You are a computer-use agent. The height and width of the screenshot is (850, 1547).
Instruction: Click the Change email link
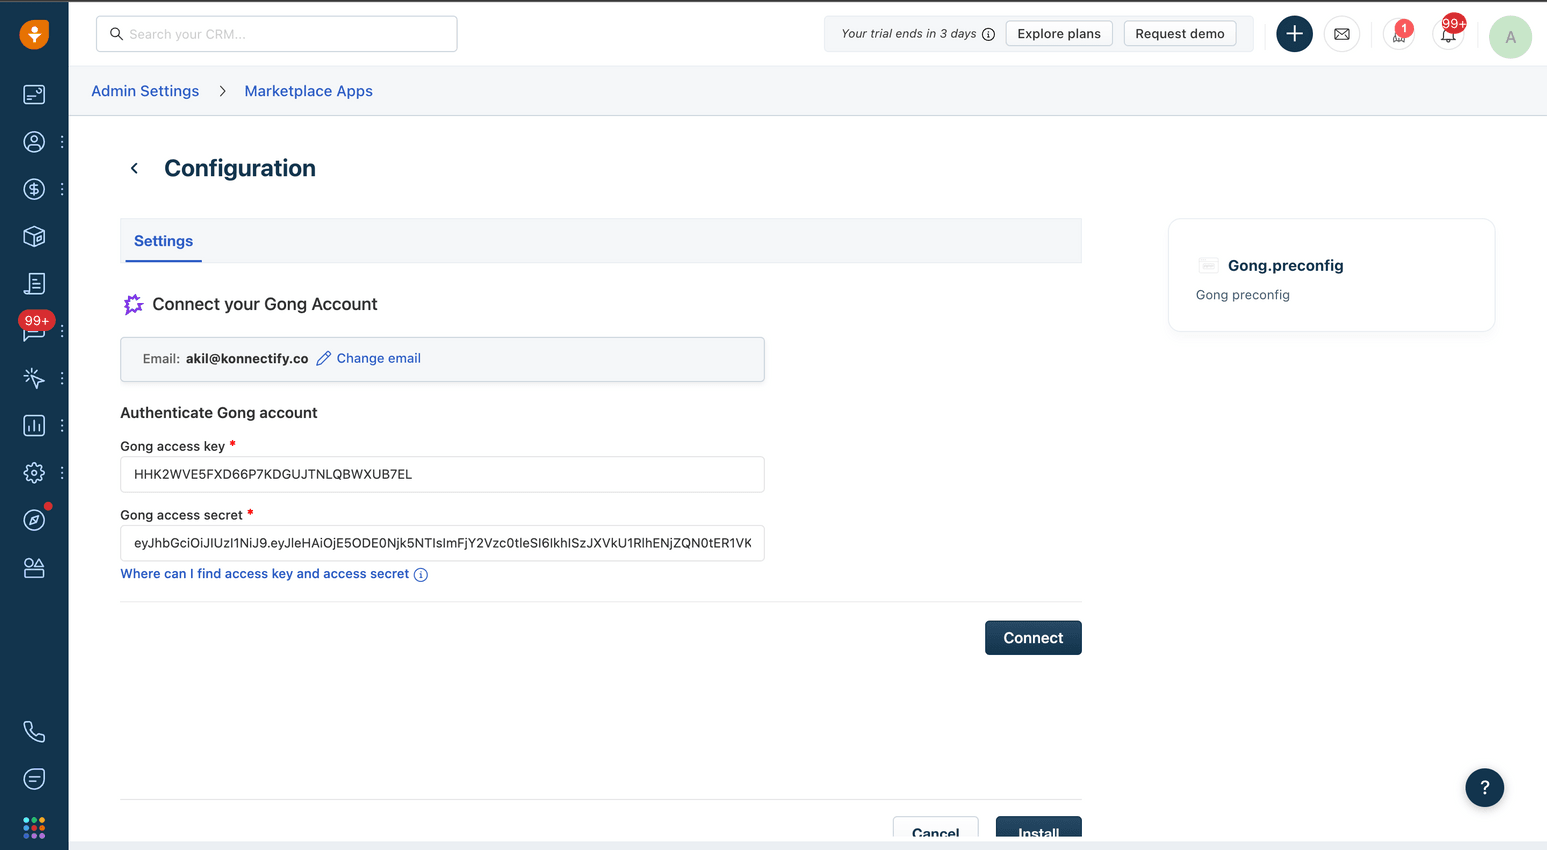(x=378, y=358)
